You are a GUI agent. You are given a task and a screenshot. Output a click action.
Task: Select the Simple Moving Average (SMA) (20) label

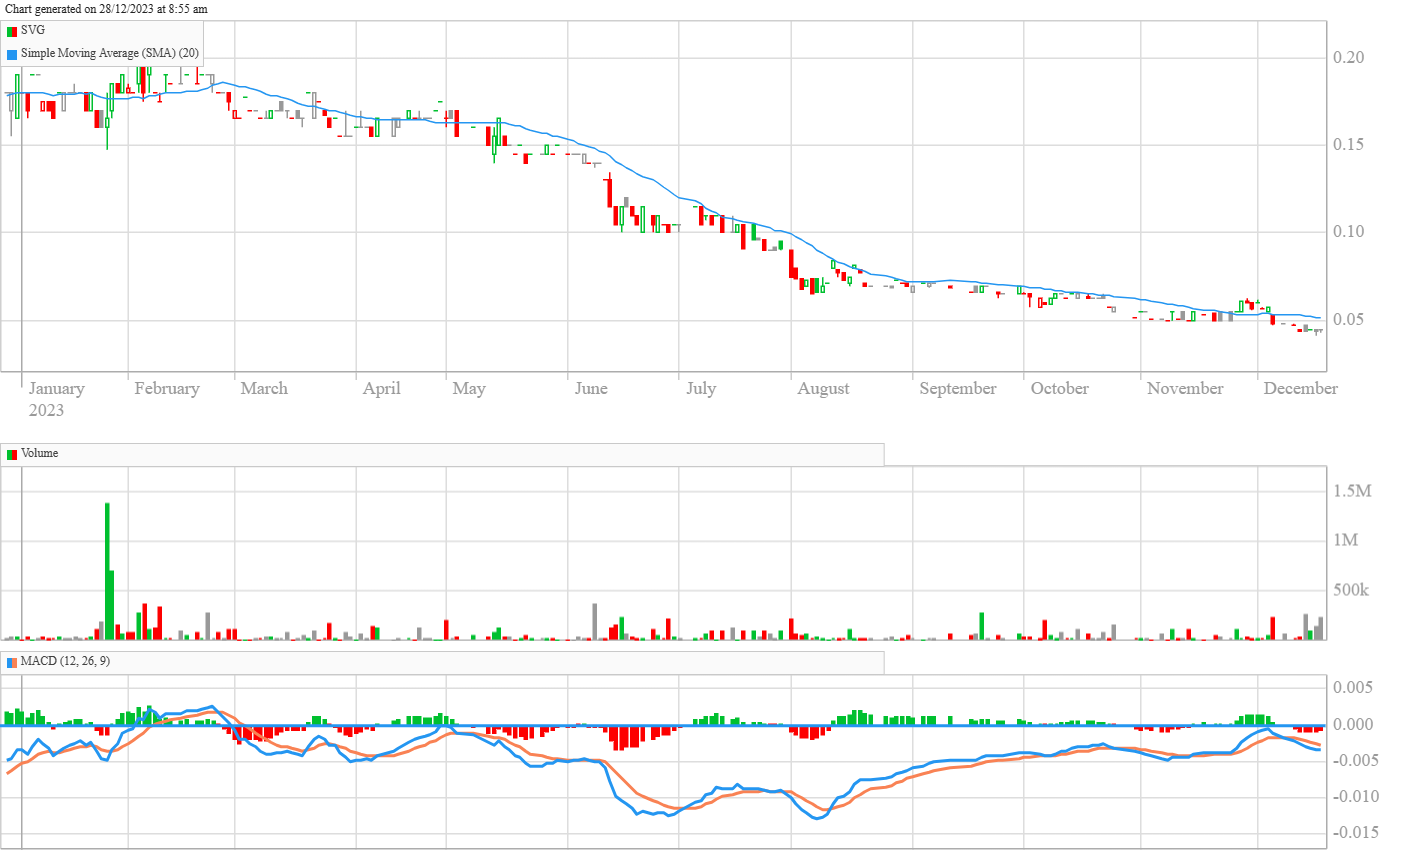109,53
